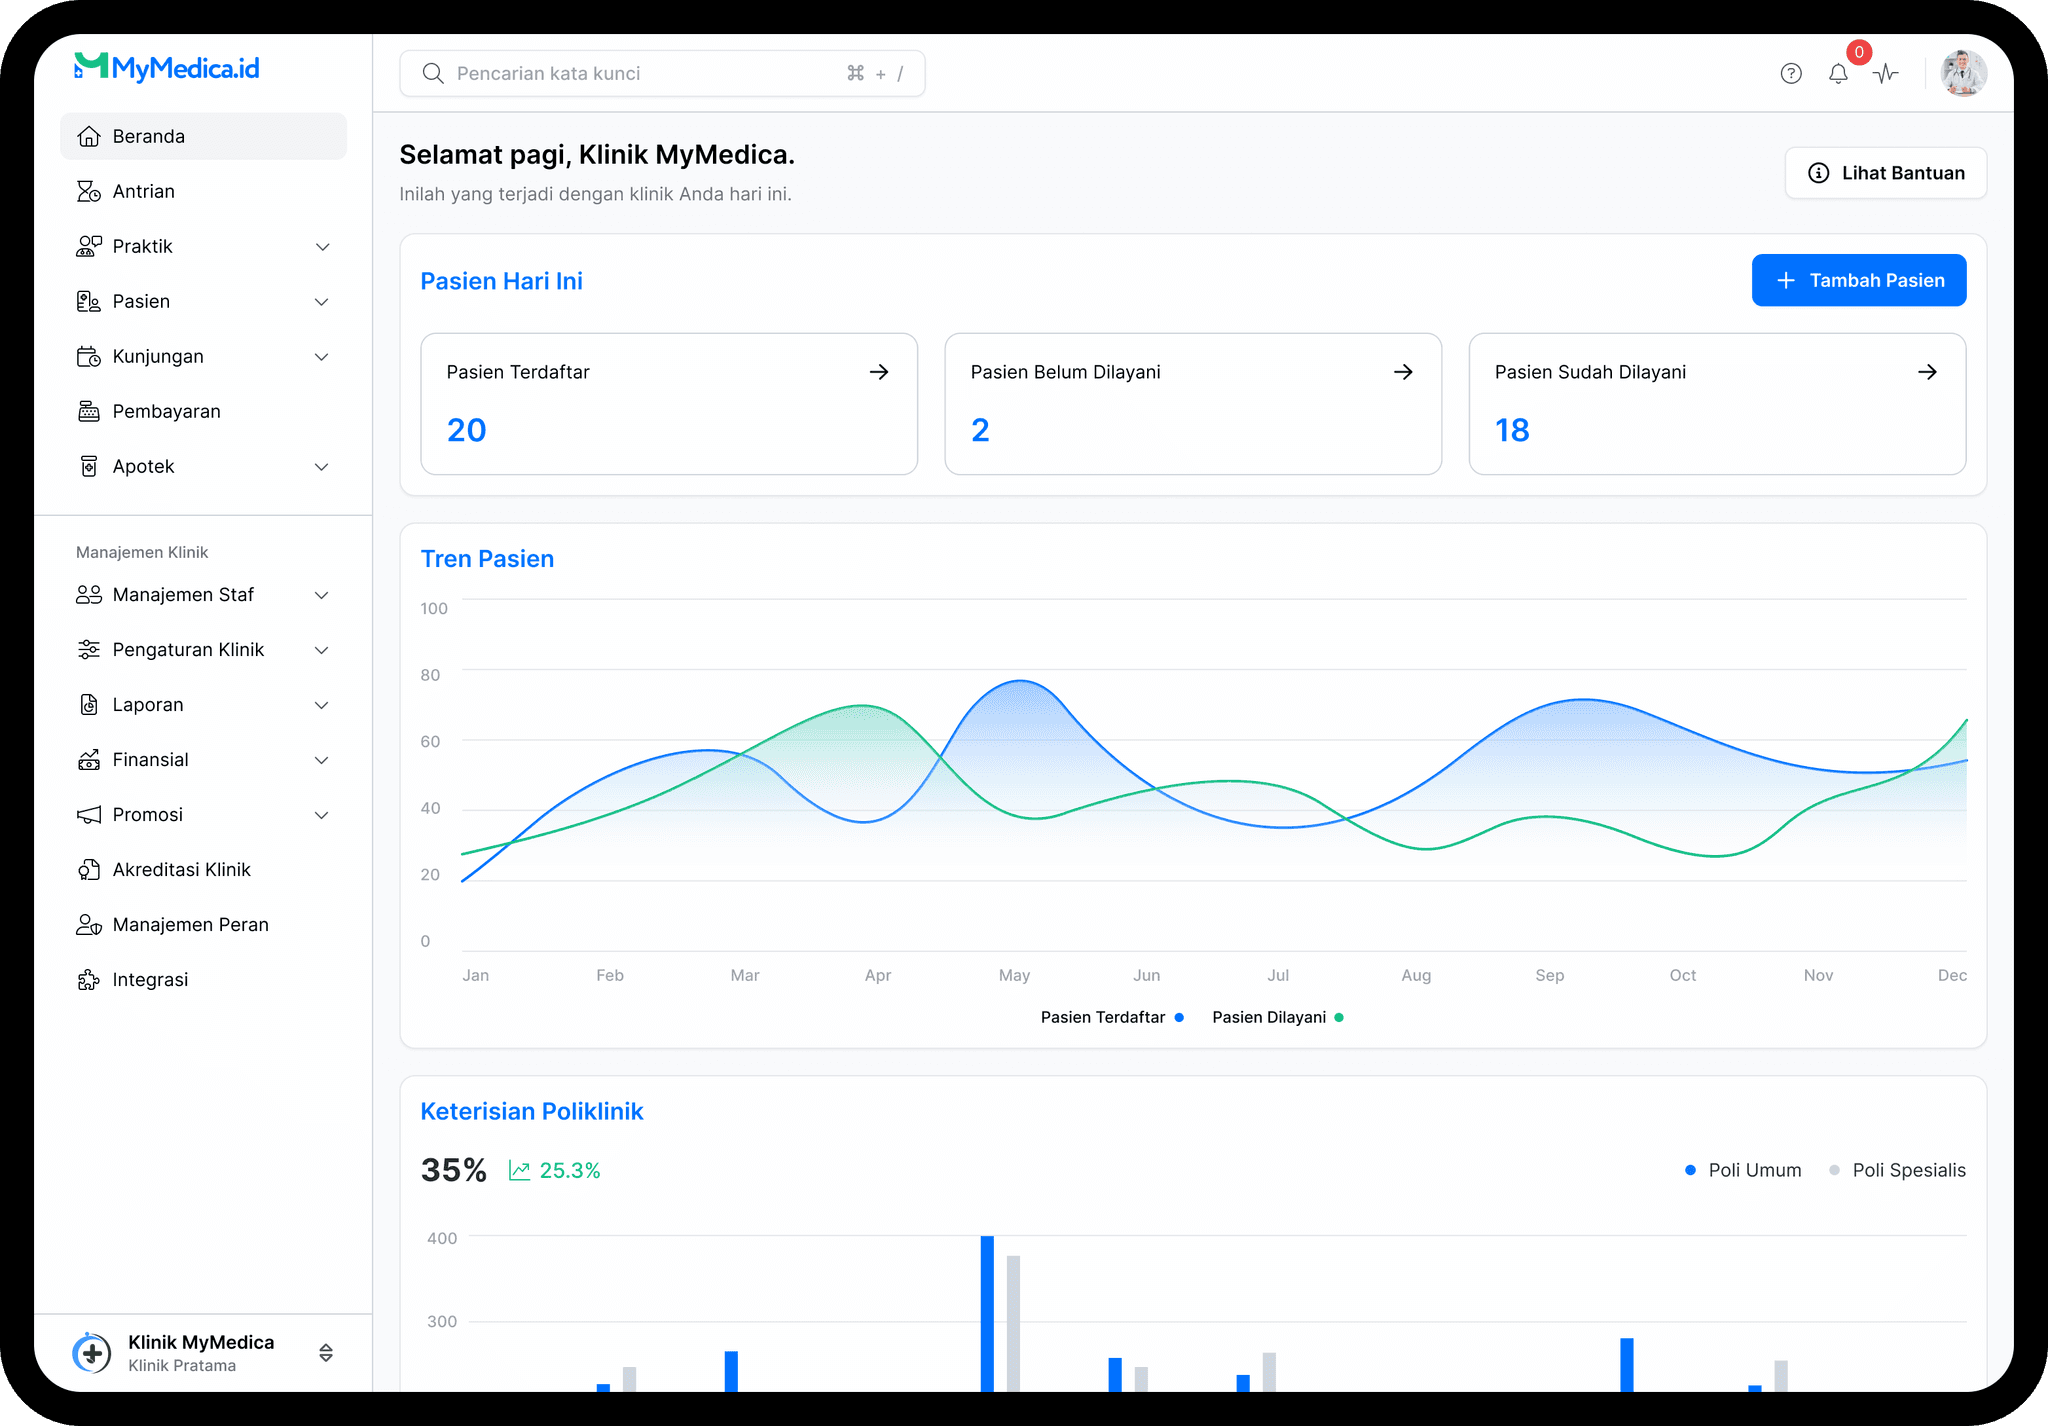The width and height of the screenshot is (2048, 1426).
Task: Click the Kunjungan calendar icon
Action: [x=89, y=356]
